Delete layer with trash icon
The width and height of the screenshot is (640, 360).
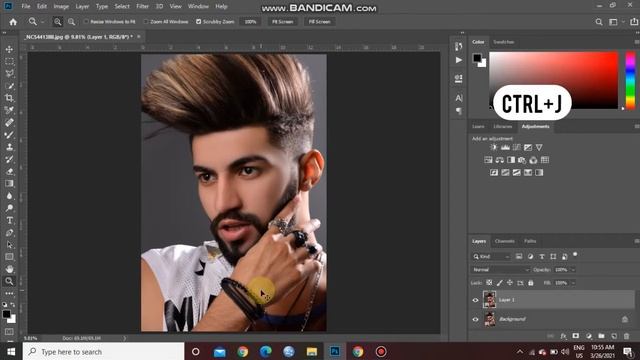[627, 336]
